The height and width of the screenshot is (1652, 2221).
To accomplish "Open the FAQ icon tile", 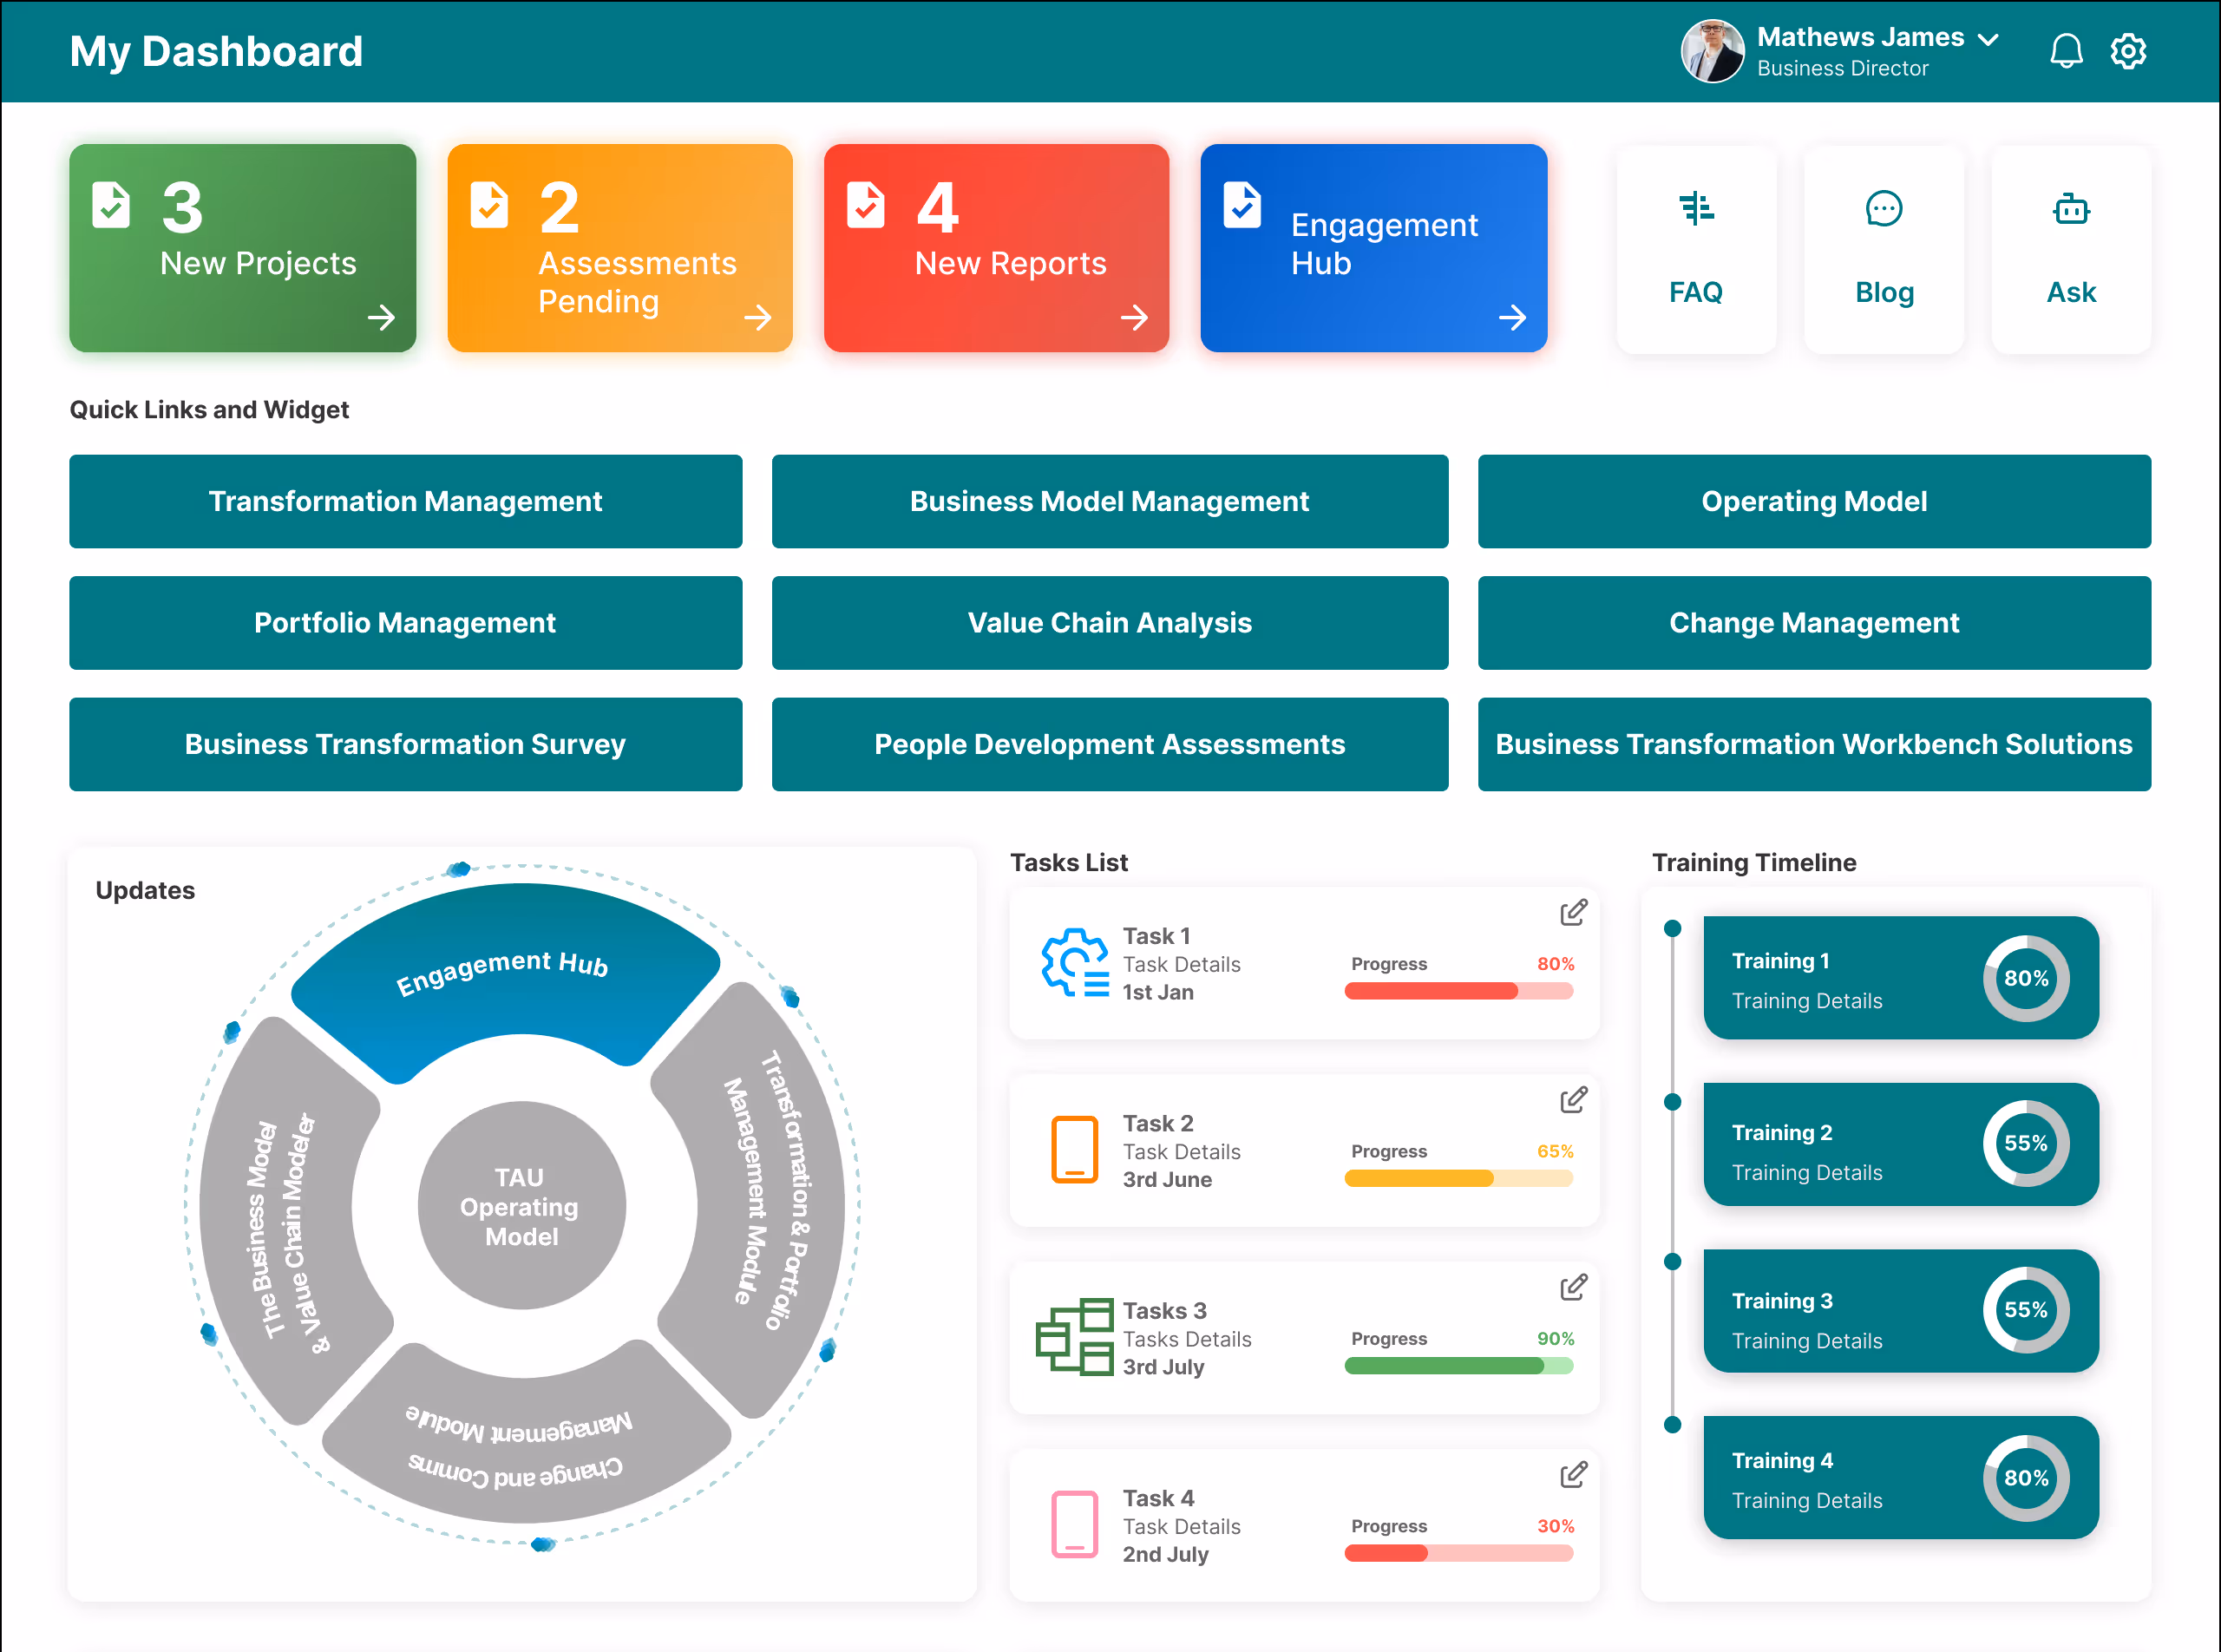I will 1696,250.
